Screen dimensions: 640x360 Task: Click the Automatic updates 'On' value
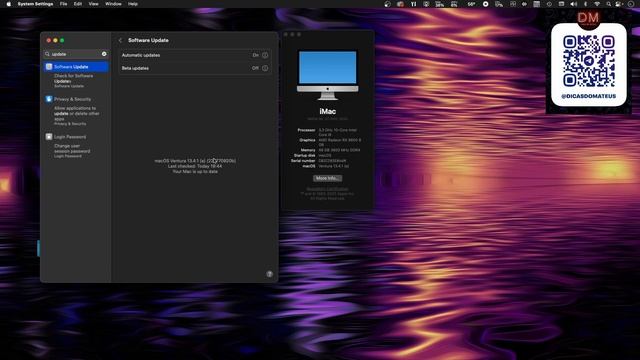pos(256,55)
